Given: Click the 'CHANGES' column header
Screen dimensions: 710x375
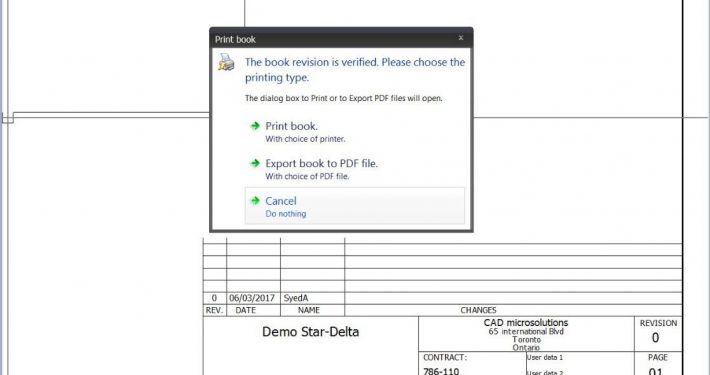Looking at the screenshot, I should (478, 310).
